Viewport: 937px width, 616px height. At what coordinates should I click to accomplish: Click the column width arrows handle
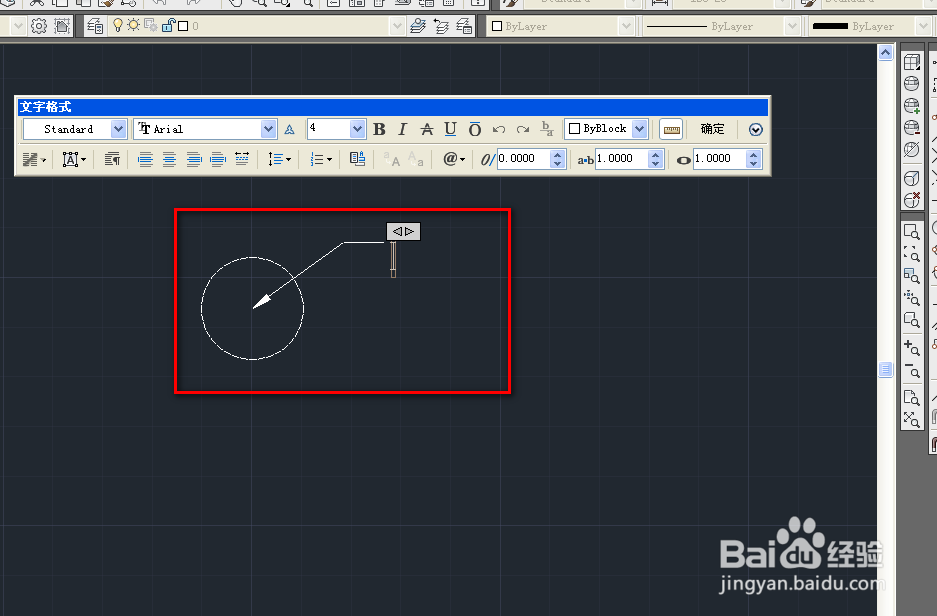403,231
